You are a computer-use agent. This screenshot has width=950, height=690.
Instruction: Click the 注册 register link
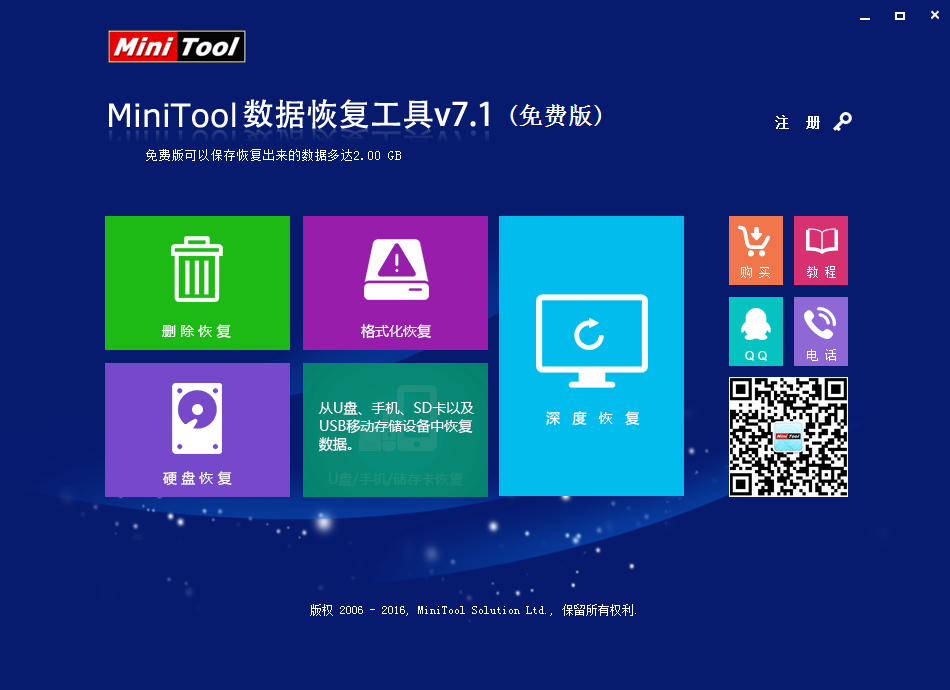pyautogui.click(x=797, y=123)
